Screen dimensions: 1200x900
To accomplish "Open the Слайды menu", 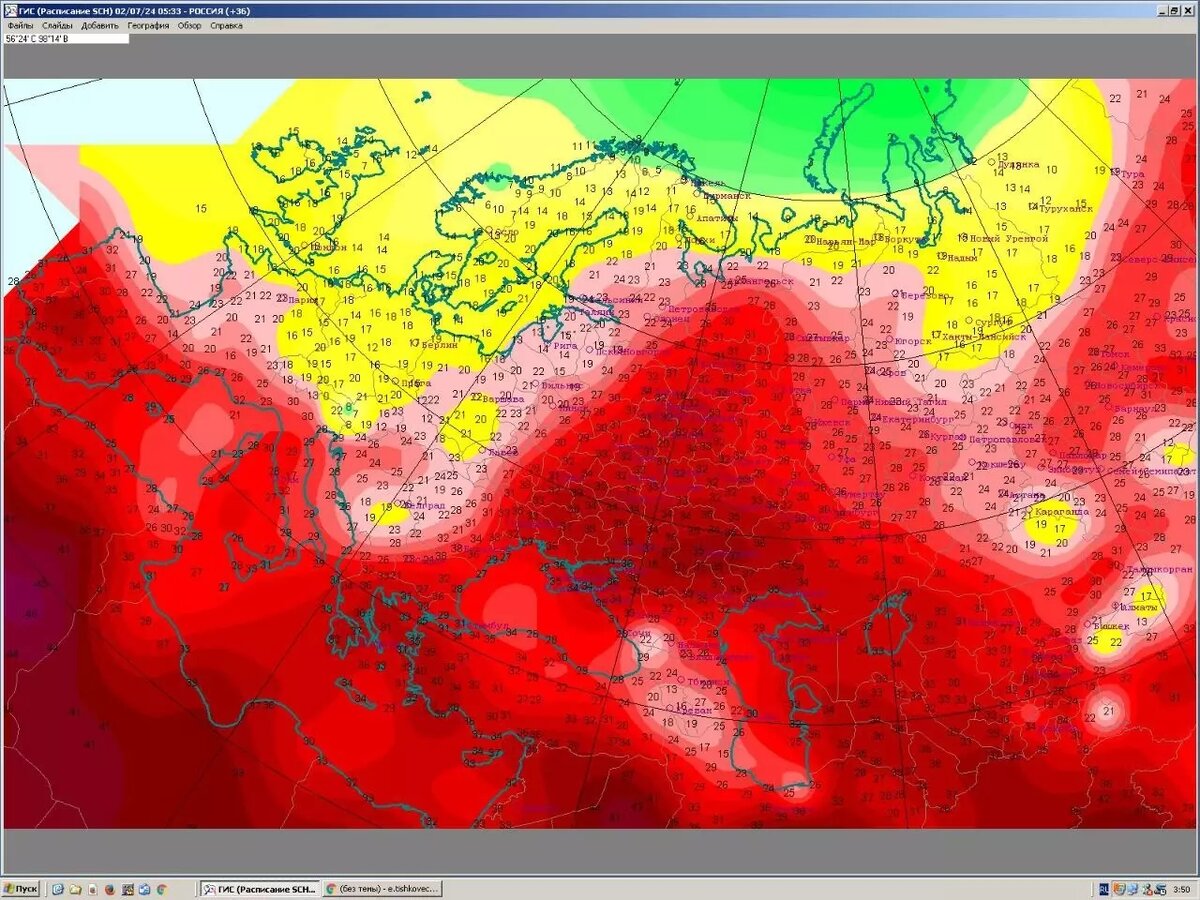I will 57,25.
